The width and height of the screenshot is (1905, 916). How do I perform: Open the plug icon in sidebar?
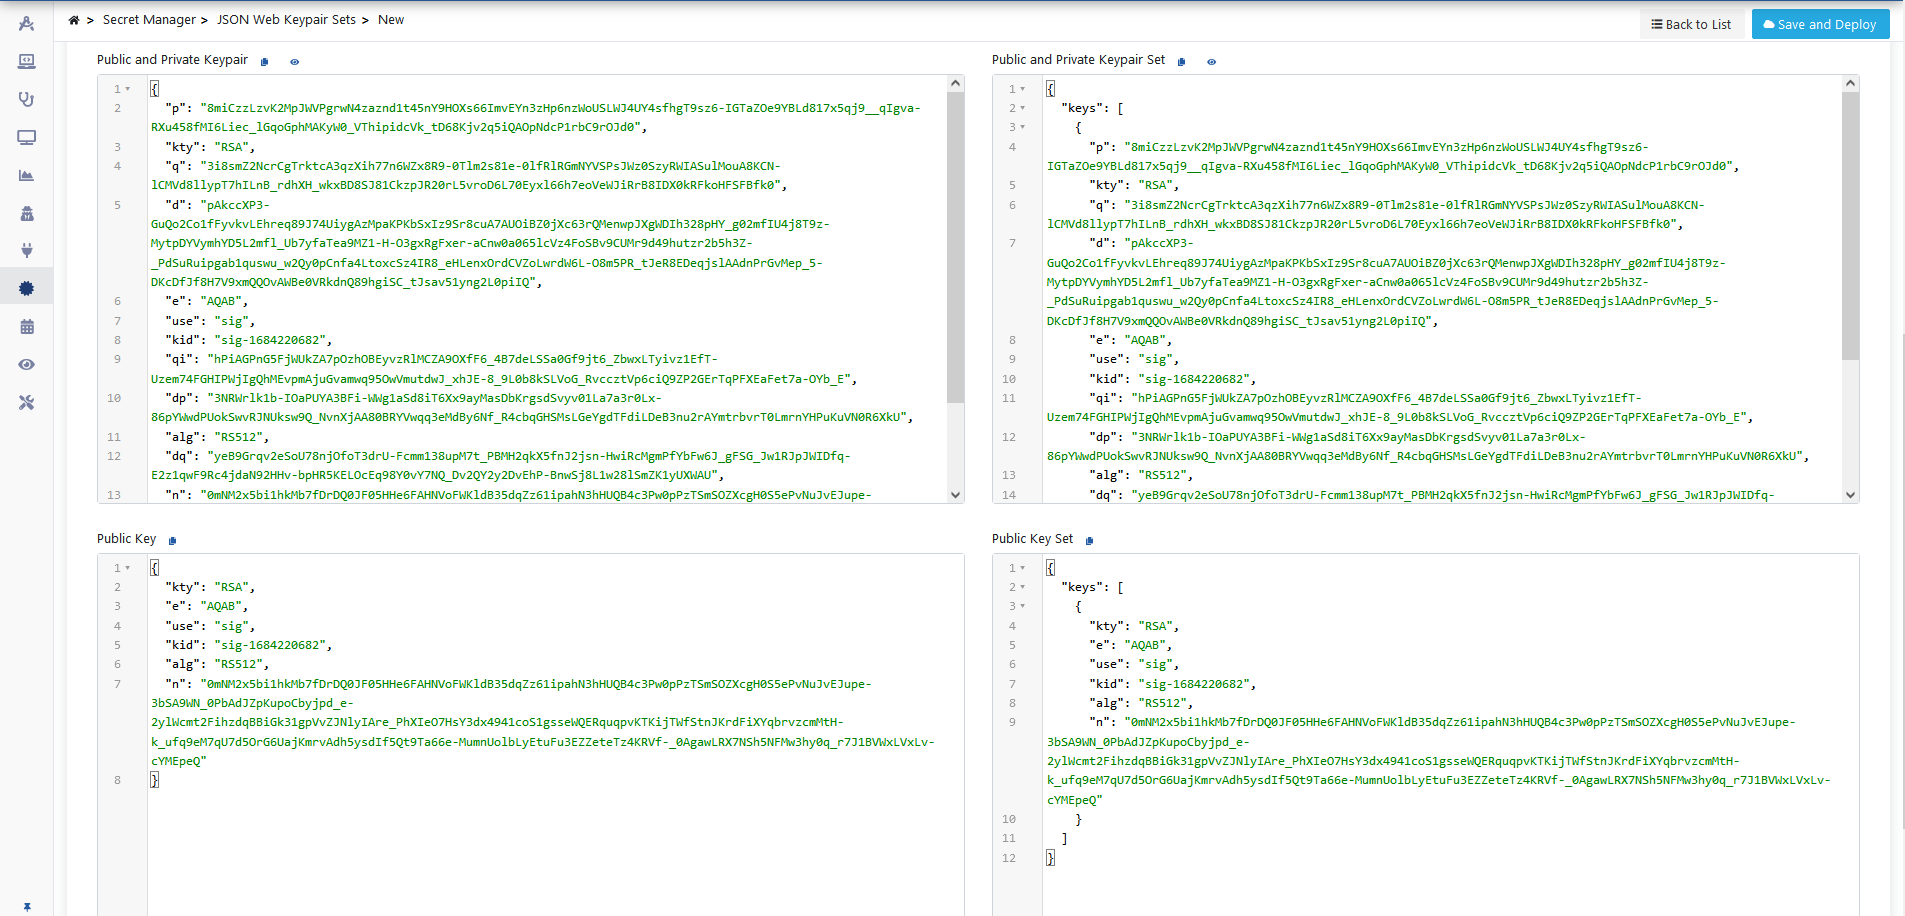tap(27, 250)
